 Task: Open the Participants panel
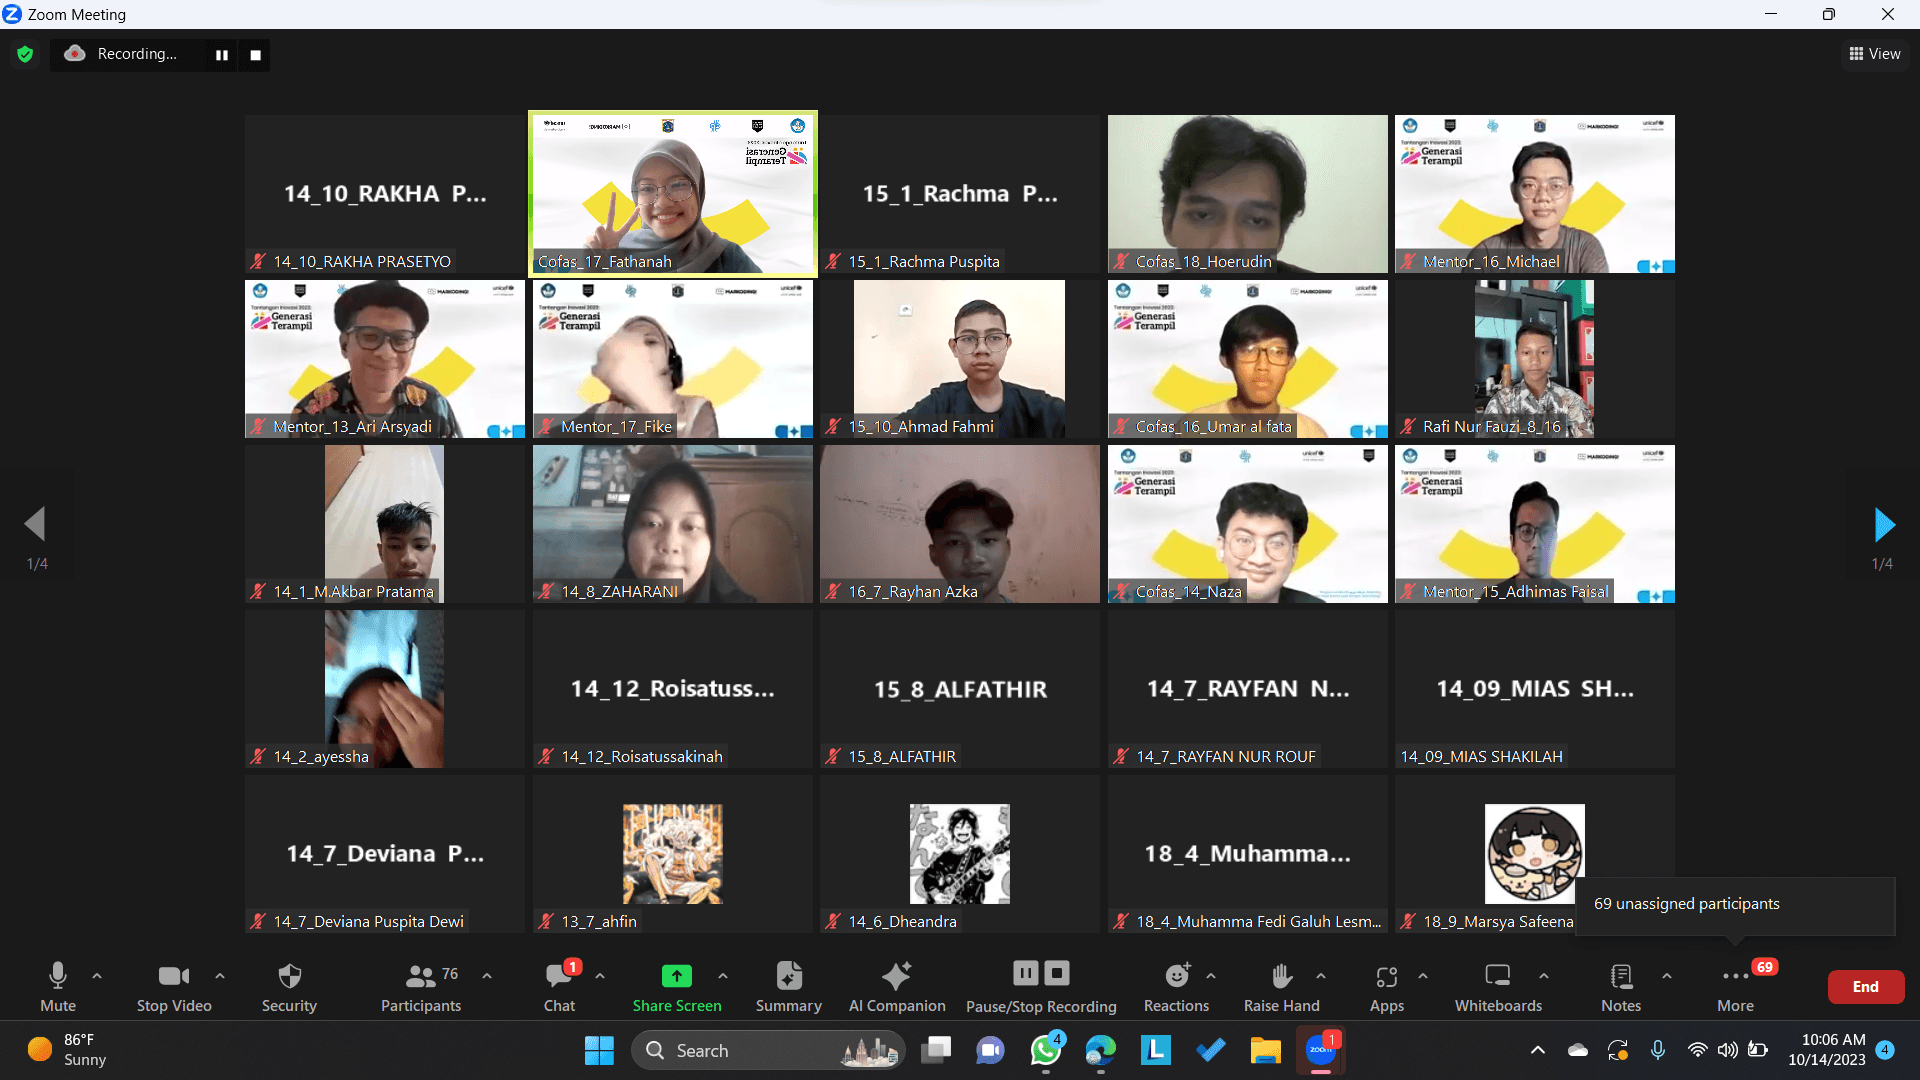point(421,977)
